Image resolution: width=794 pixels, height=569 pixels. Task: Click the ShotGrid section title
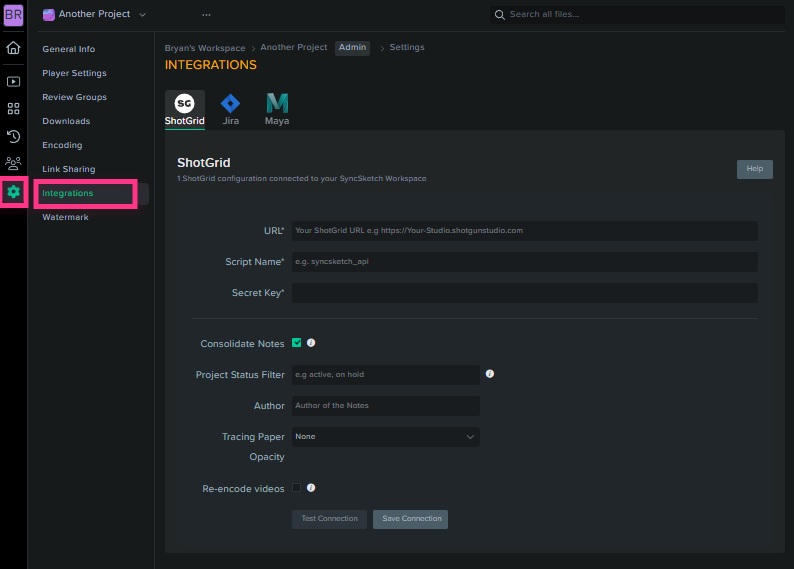204,162
